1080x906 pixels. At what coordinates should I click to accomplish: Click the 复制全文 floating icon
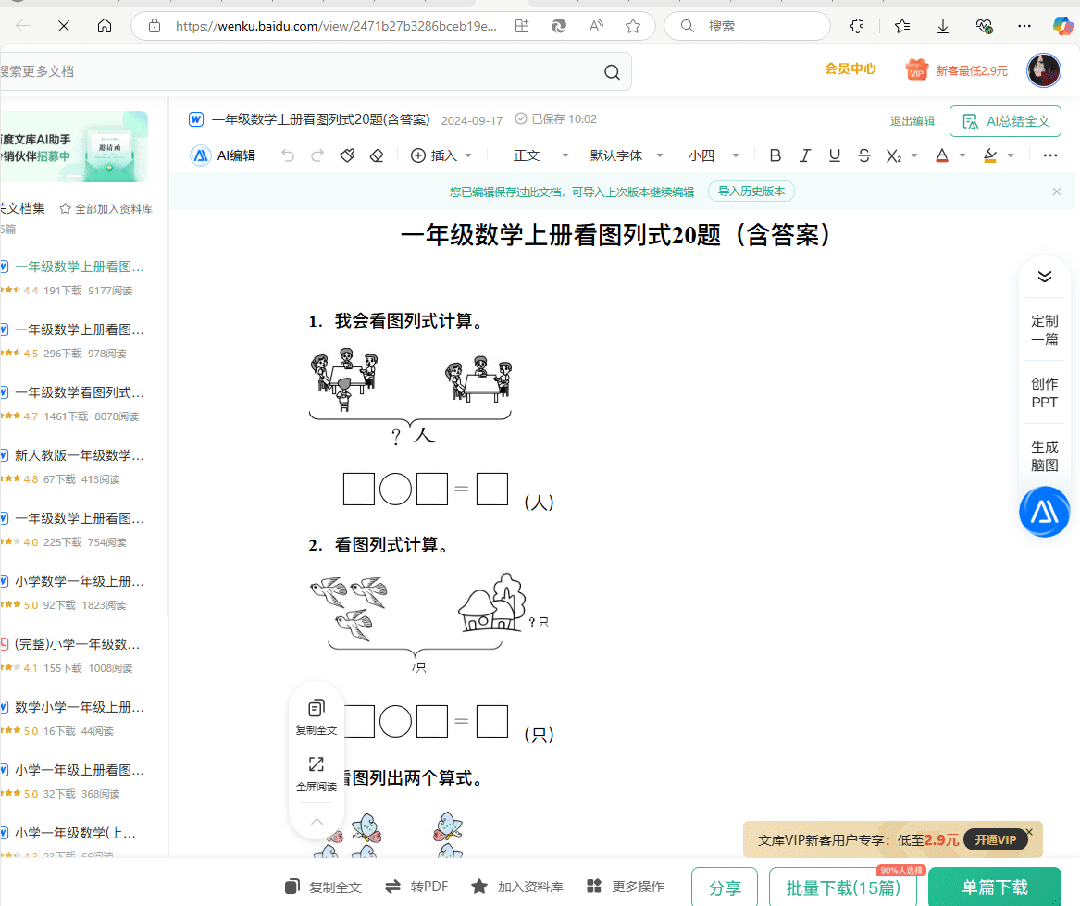tap(316, 714)
